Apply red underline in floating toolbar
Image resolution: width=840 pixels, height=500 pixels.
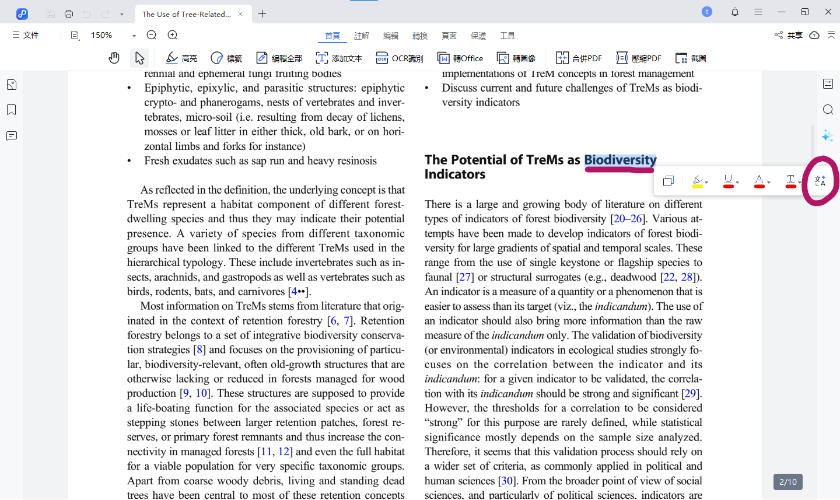(x=728, y=182)
